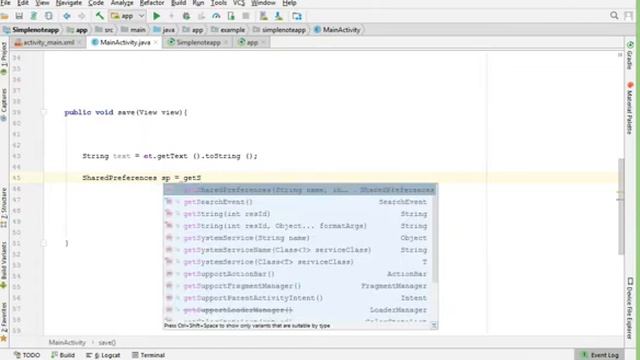The image size is (640, 360).
Task: Switch to MainActivity.java editor tab
Action: click(125, 42)
